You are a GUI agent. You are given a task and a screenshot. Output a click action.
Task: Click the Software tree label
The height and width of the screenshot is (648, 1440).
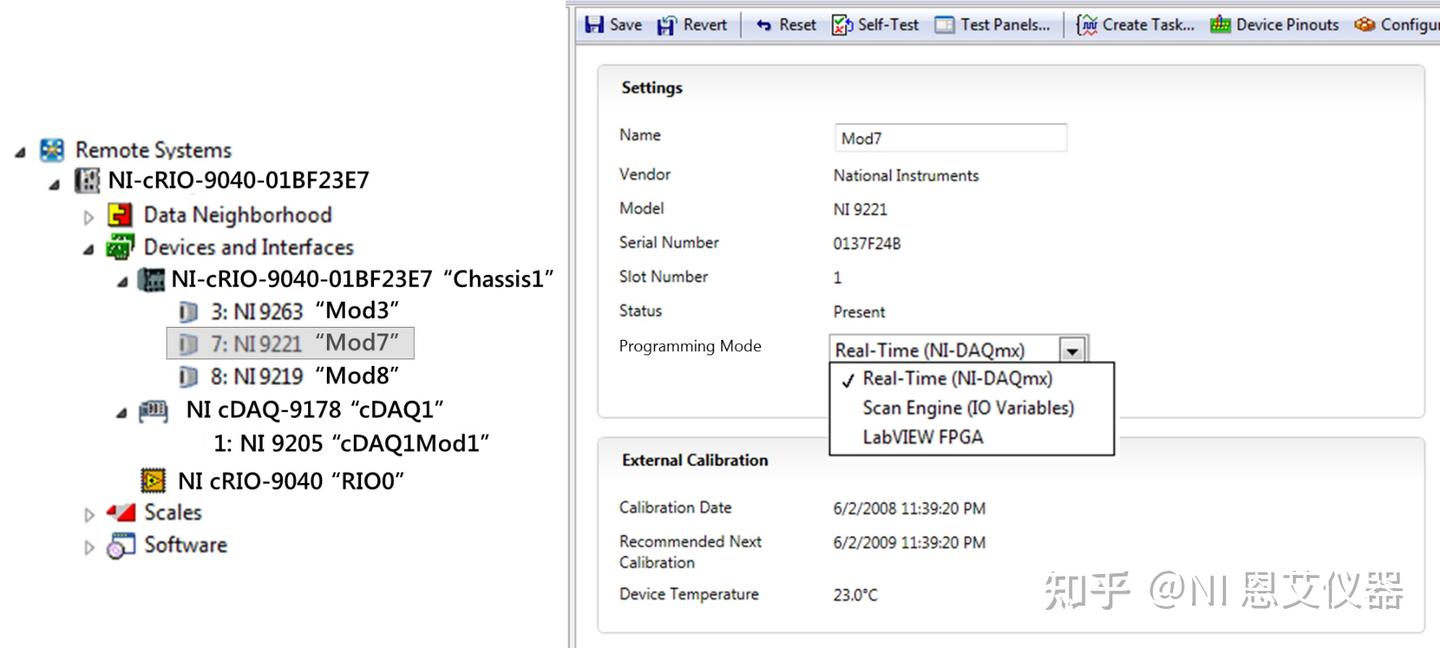[185, 545]
